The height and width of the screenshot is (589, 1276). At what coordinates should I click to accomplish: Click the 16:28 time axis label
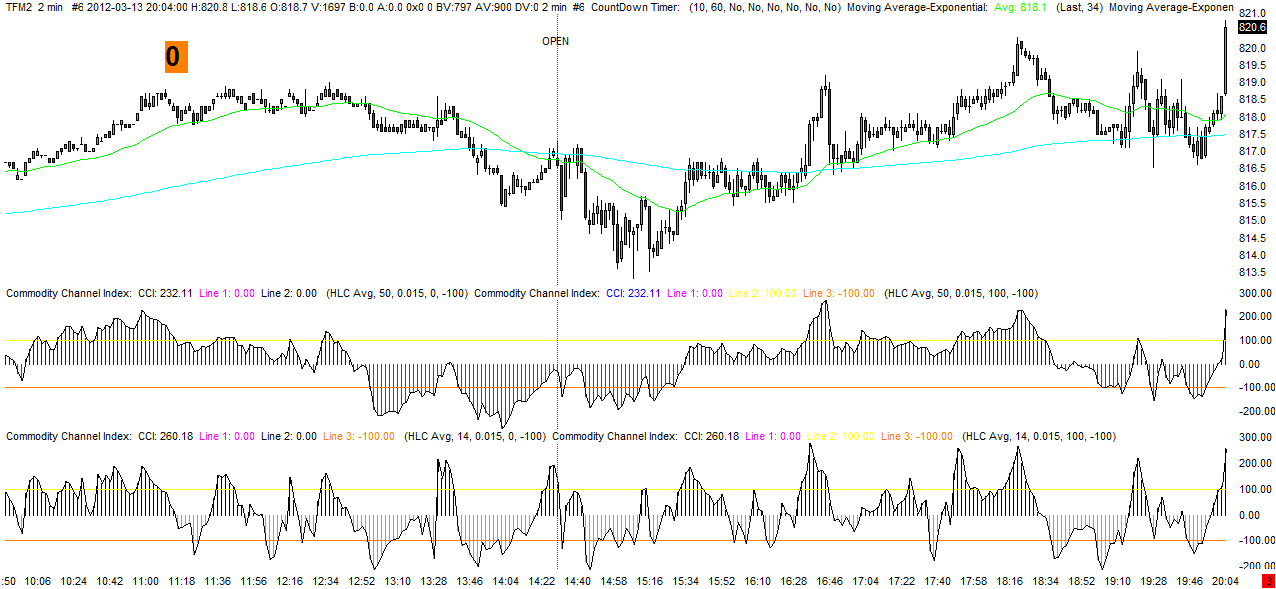click(794, 581)
